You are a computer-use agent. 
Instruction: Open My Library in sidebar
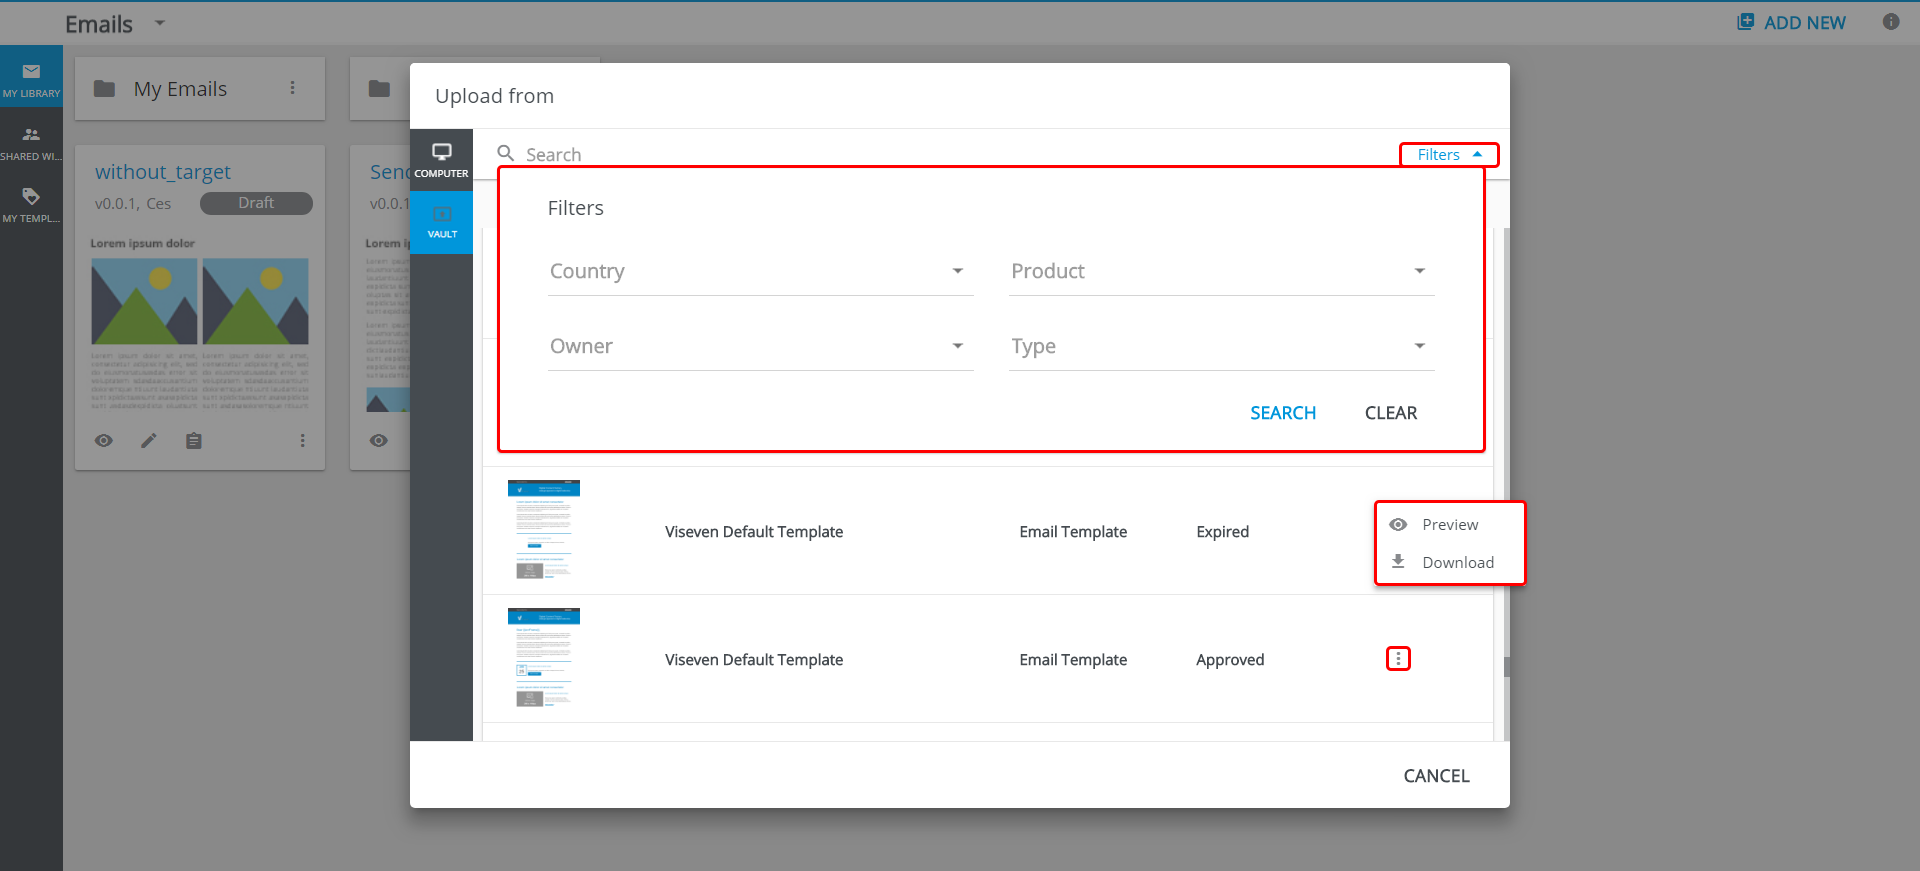[x=31, y=79]
